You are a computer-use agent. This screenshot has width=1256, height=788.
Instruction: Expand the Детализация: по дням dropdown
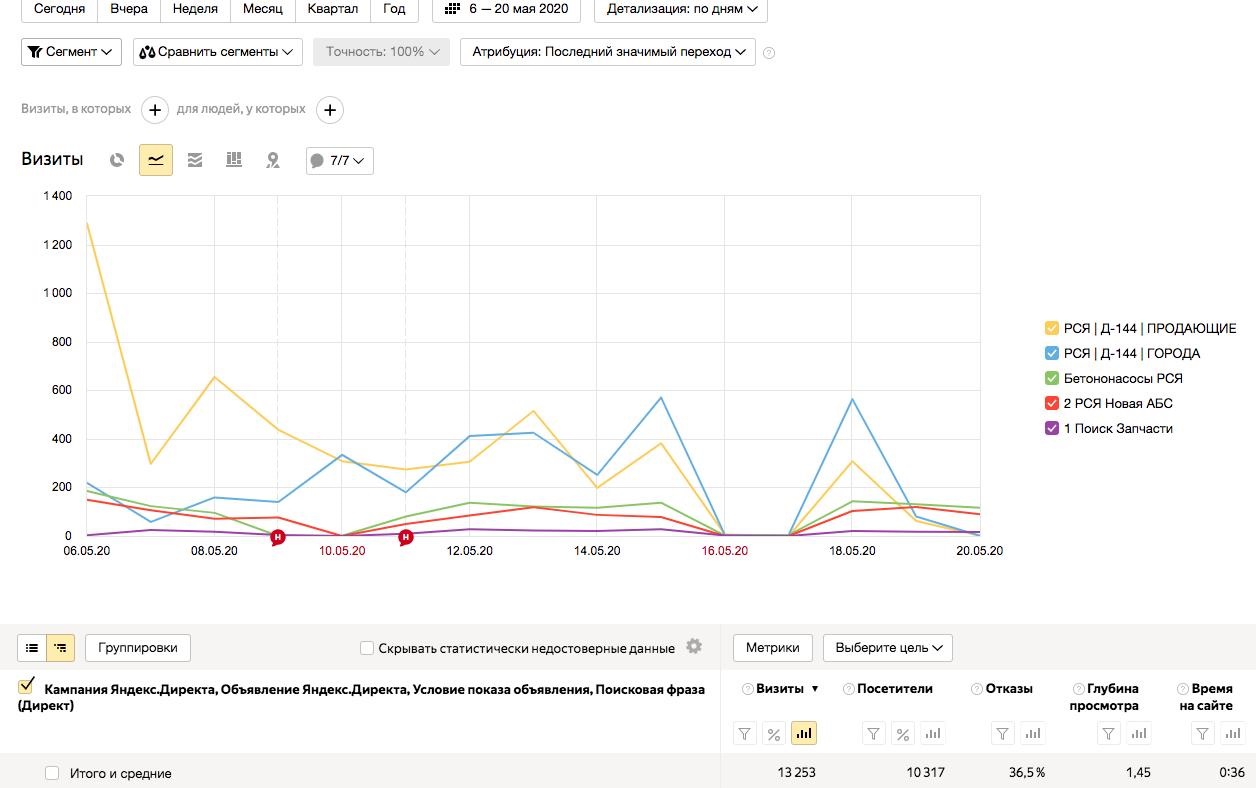(x=681, y=9)
